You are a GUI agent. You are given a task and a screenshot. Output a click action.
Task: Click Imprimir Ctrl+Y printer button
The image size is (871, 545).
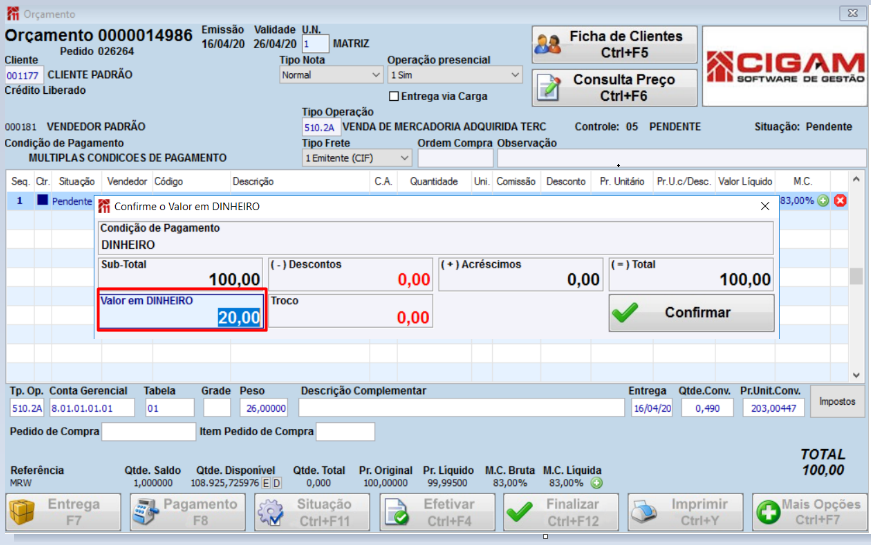coord(685,512)
